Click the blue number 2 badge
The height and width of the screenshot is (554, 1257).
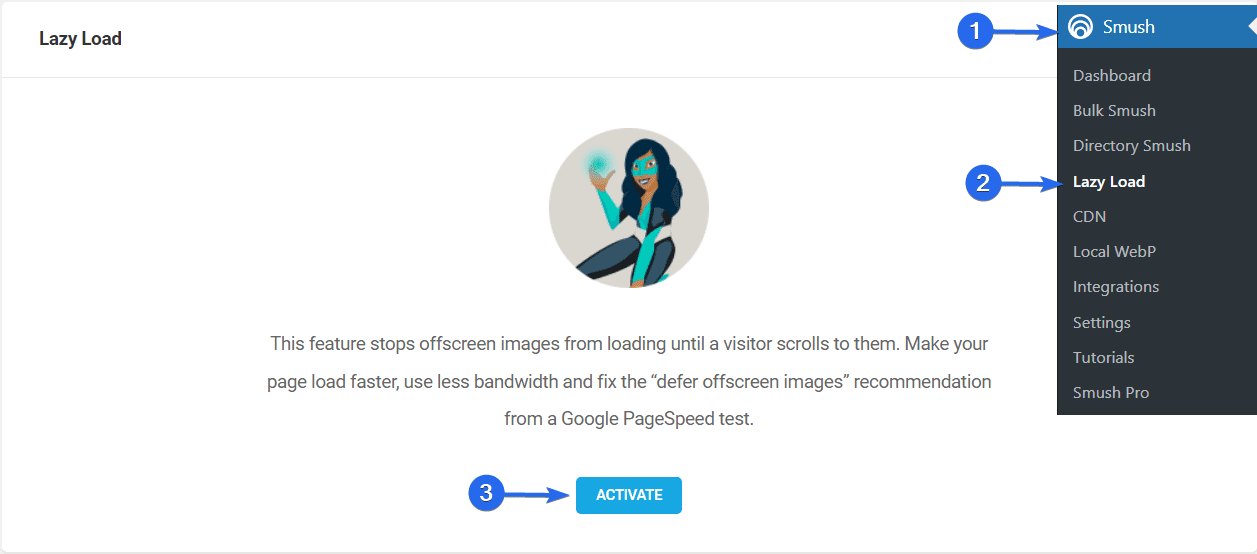click(983, 183)
